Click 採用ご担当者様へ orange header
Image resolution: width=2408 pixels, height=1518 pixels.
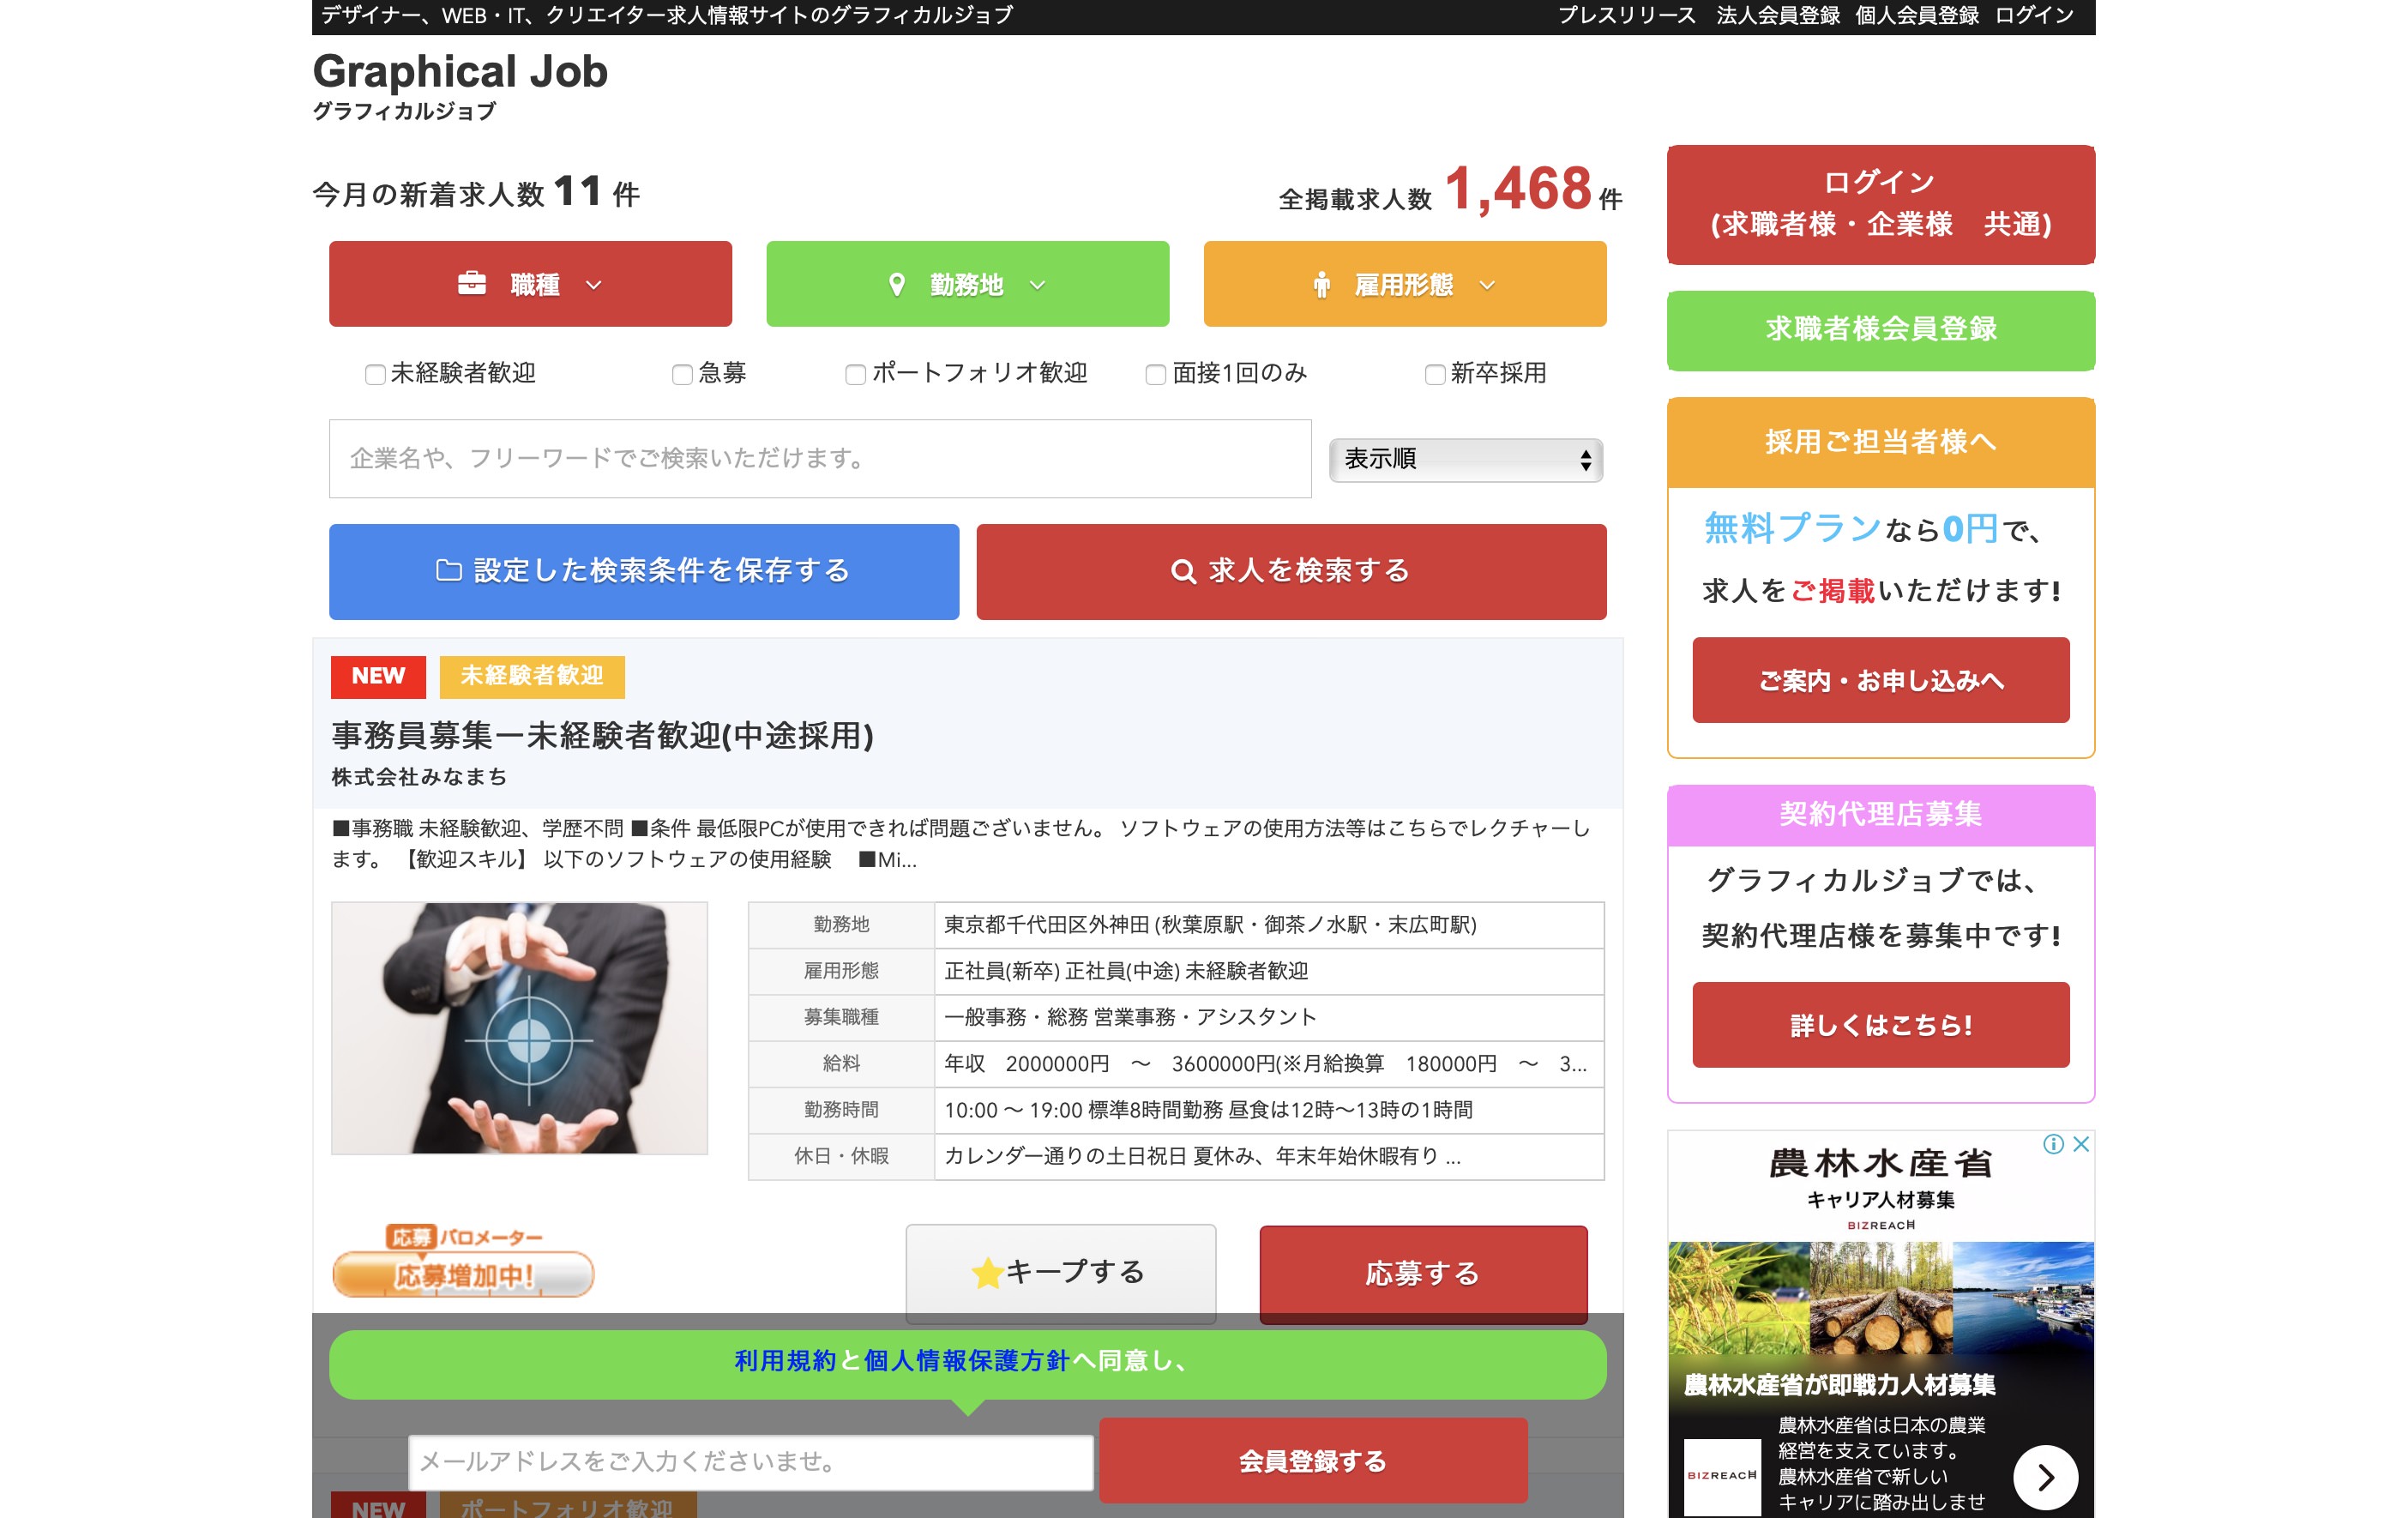point(1880,442)
